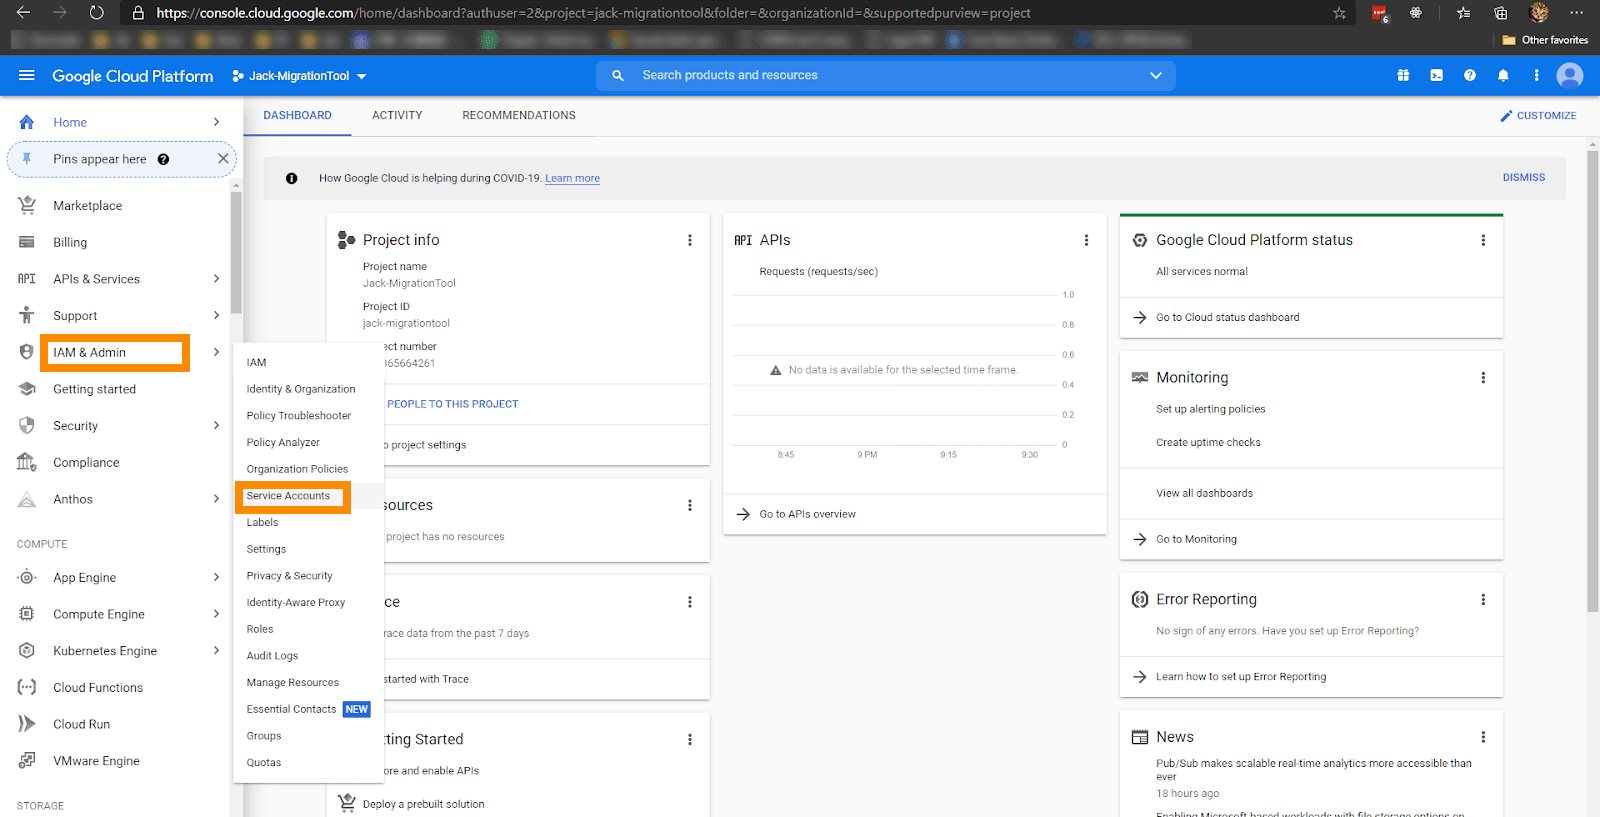Open the hamburger navigation menu
Image resolution: width=1600 pixels, height=817 pixels.
coord(27,76)
